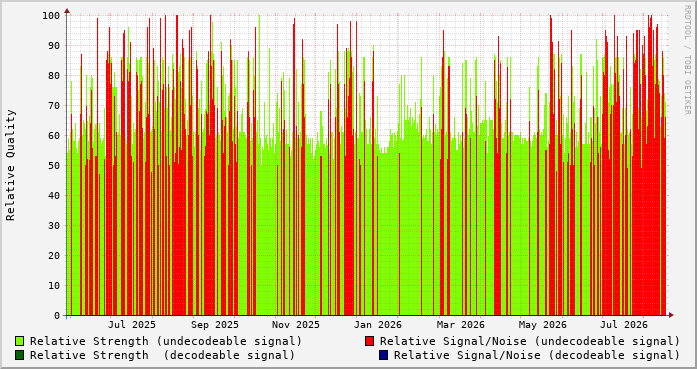Viewport: 697px width, 369px height.
Task: Click the Jul 2025 x-axis label
Action: (132, 325)
